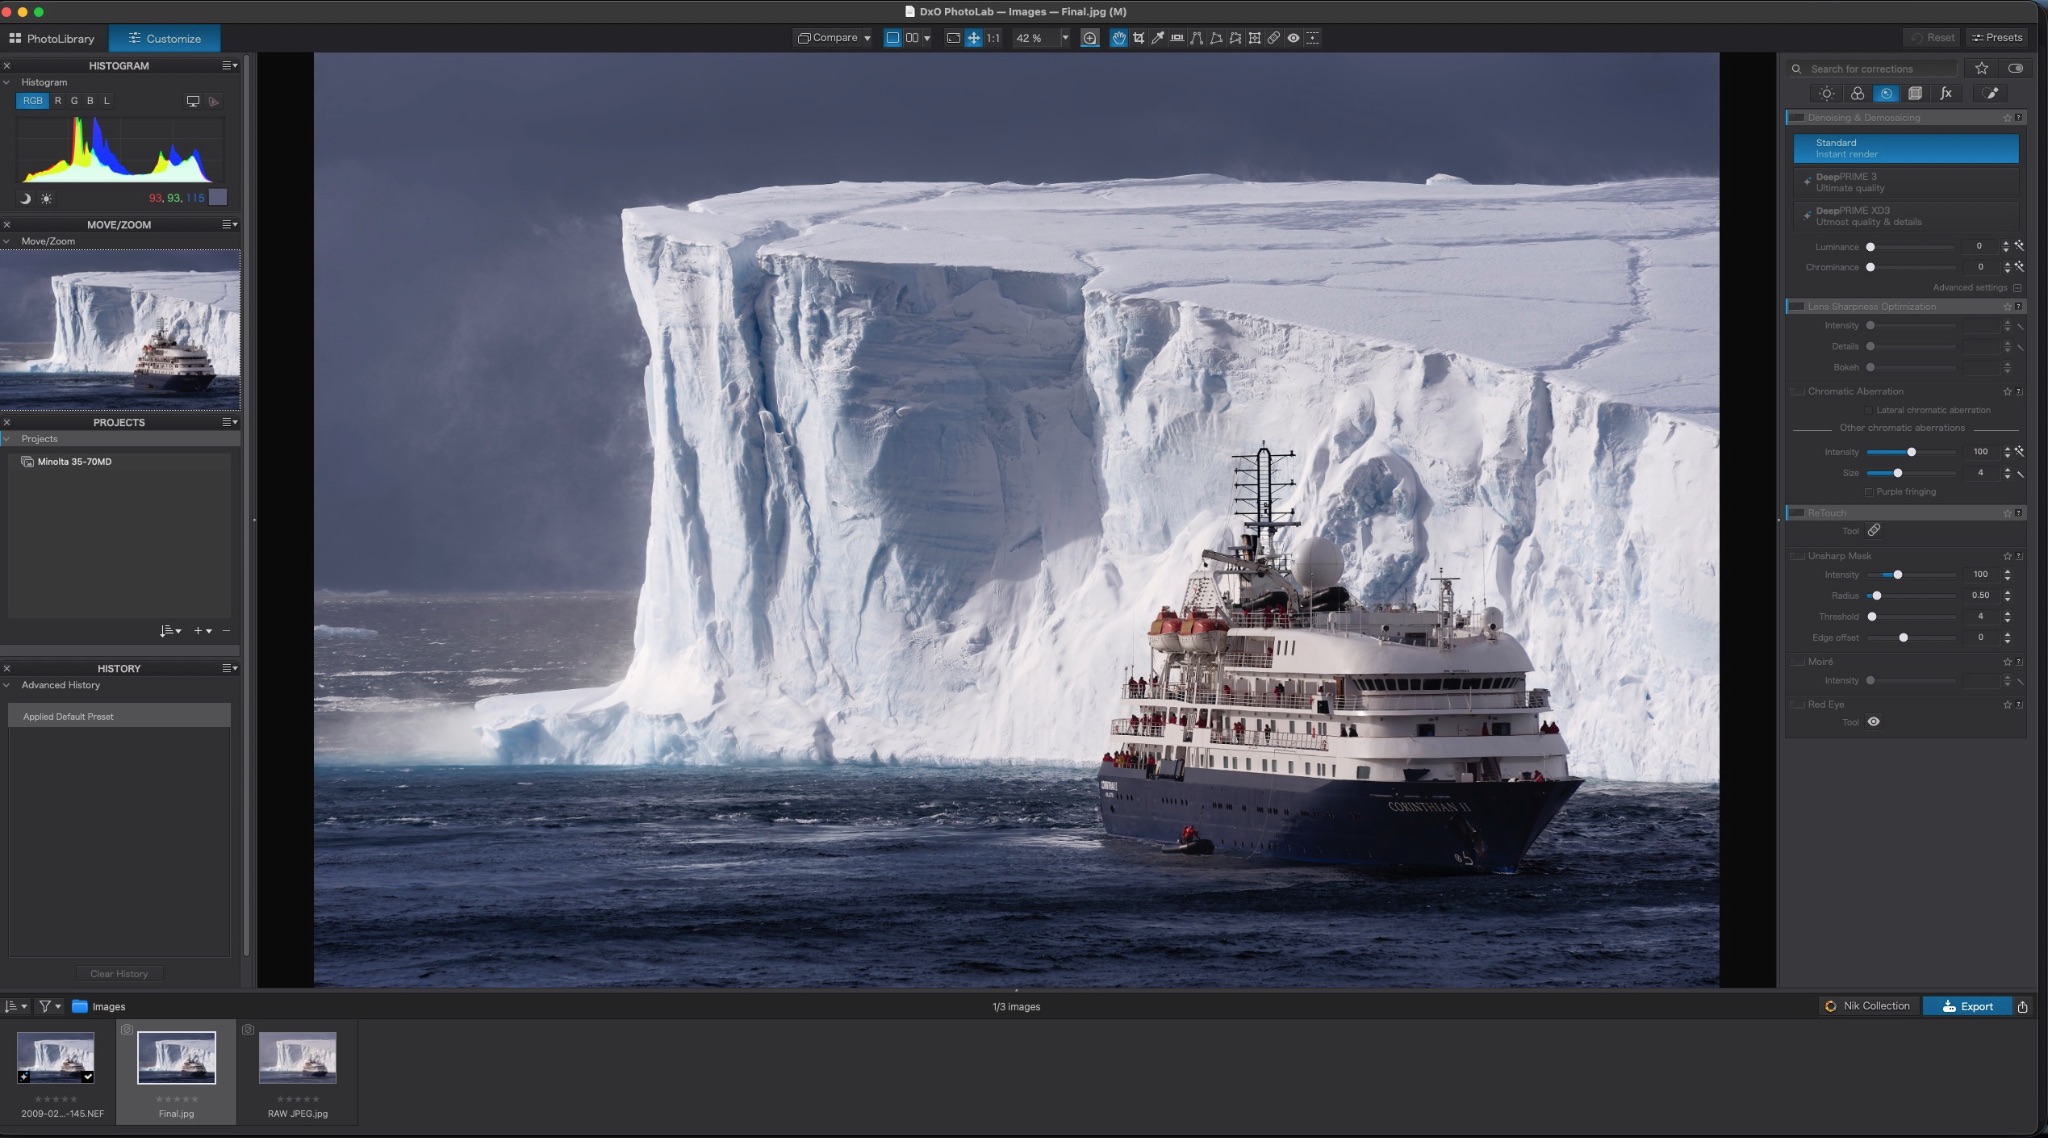Click Clear History button
The width and height of the screenshot is (2048, 1138).
coord(119,973)
